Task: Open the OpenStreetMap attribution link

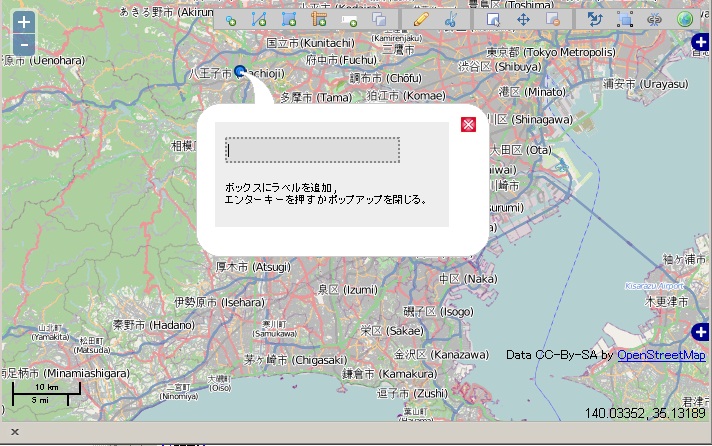Action: (x=661, y=355)
